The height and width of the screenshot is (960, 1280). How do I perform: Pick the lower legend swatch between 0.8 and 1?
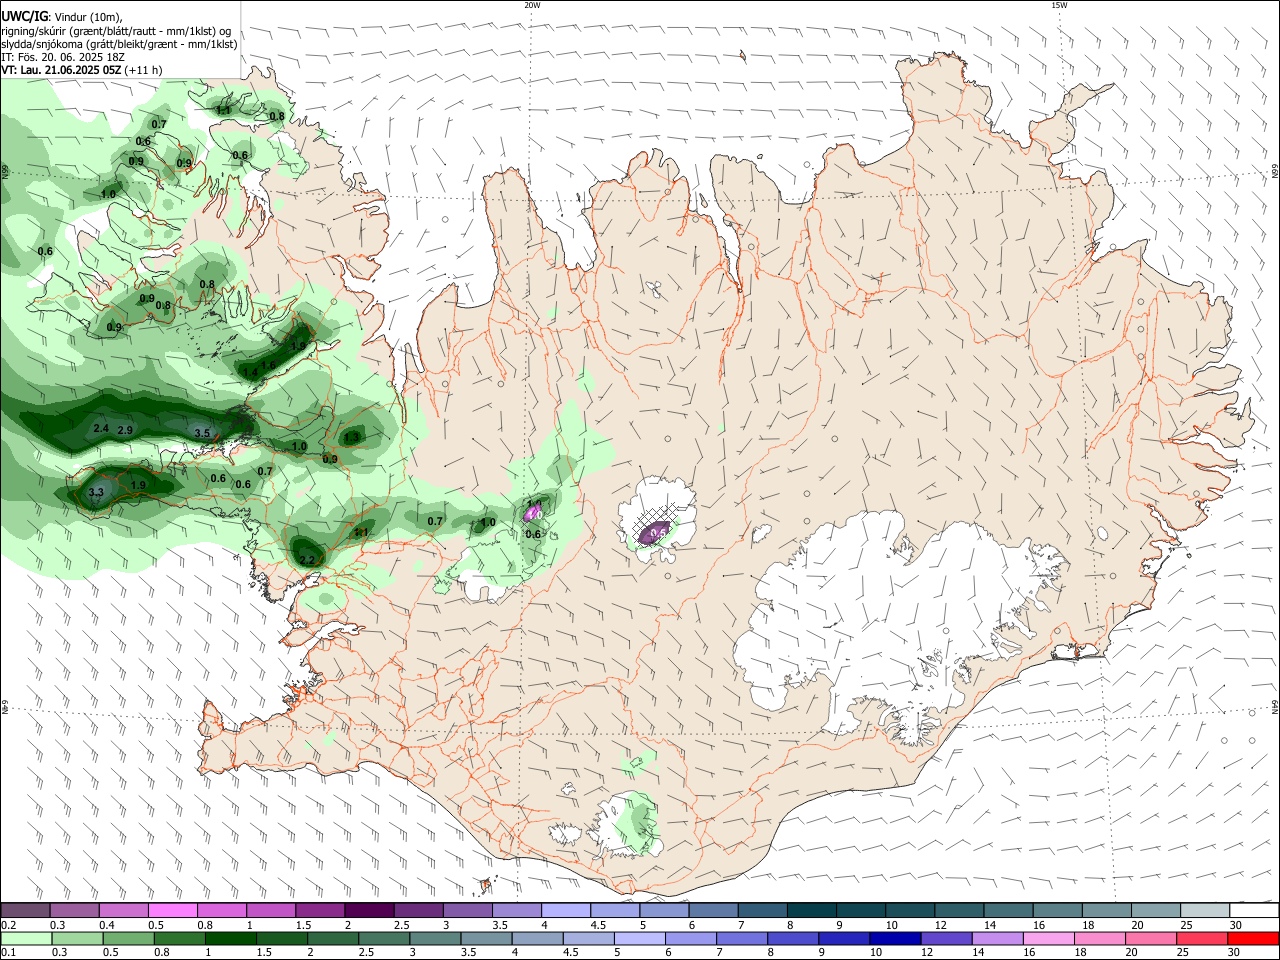pos(179,938)
